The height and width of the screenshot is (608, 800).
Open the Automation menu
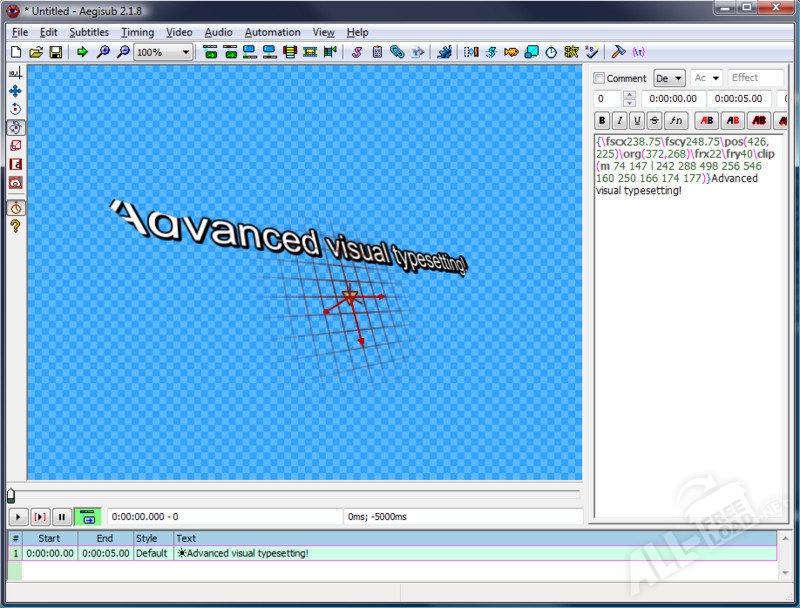click(271, 32)
